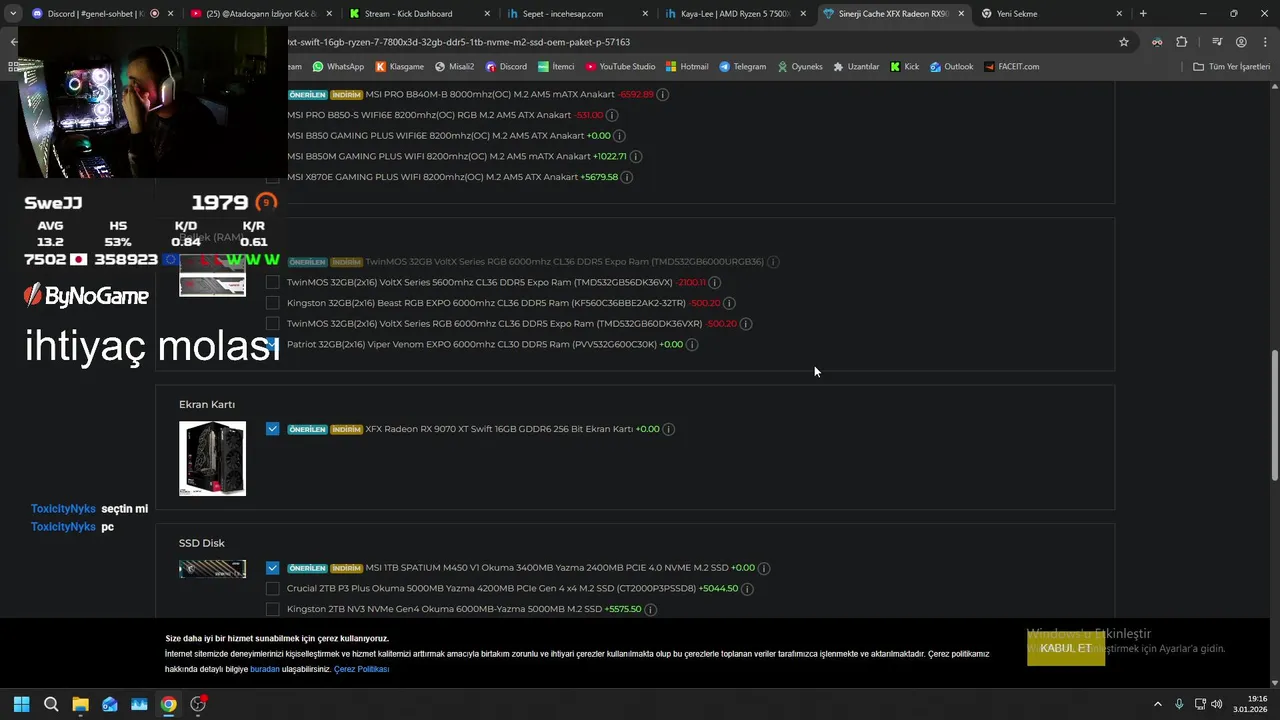Open the XFX Radeon graphics card thumbnail
Viewport: 1280px width, 720px height.
coord(212,458)
